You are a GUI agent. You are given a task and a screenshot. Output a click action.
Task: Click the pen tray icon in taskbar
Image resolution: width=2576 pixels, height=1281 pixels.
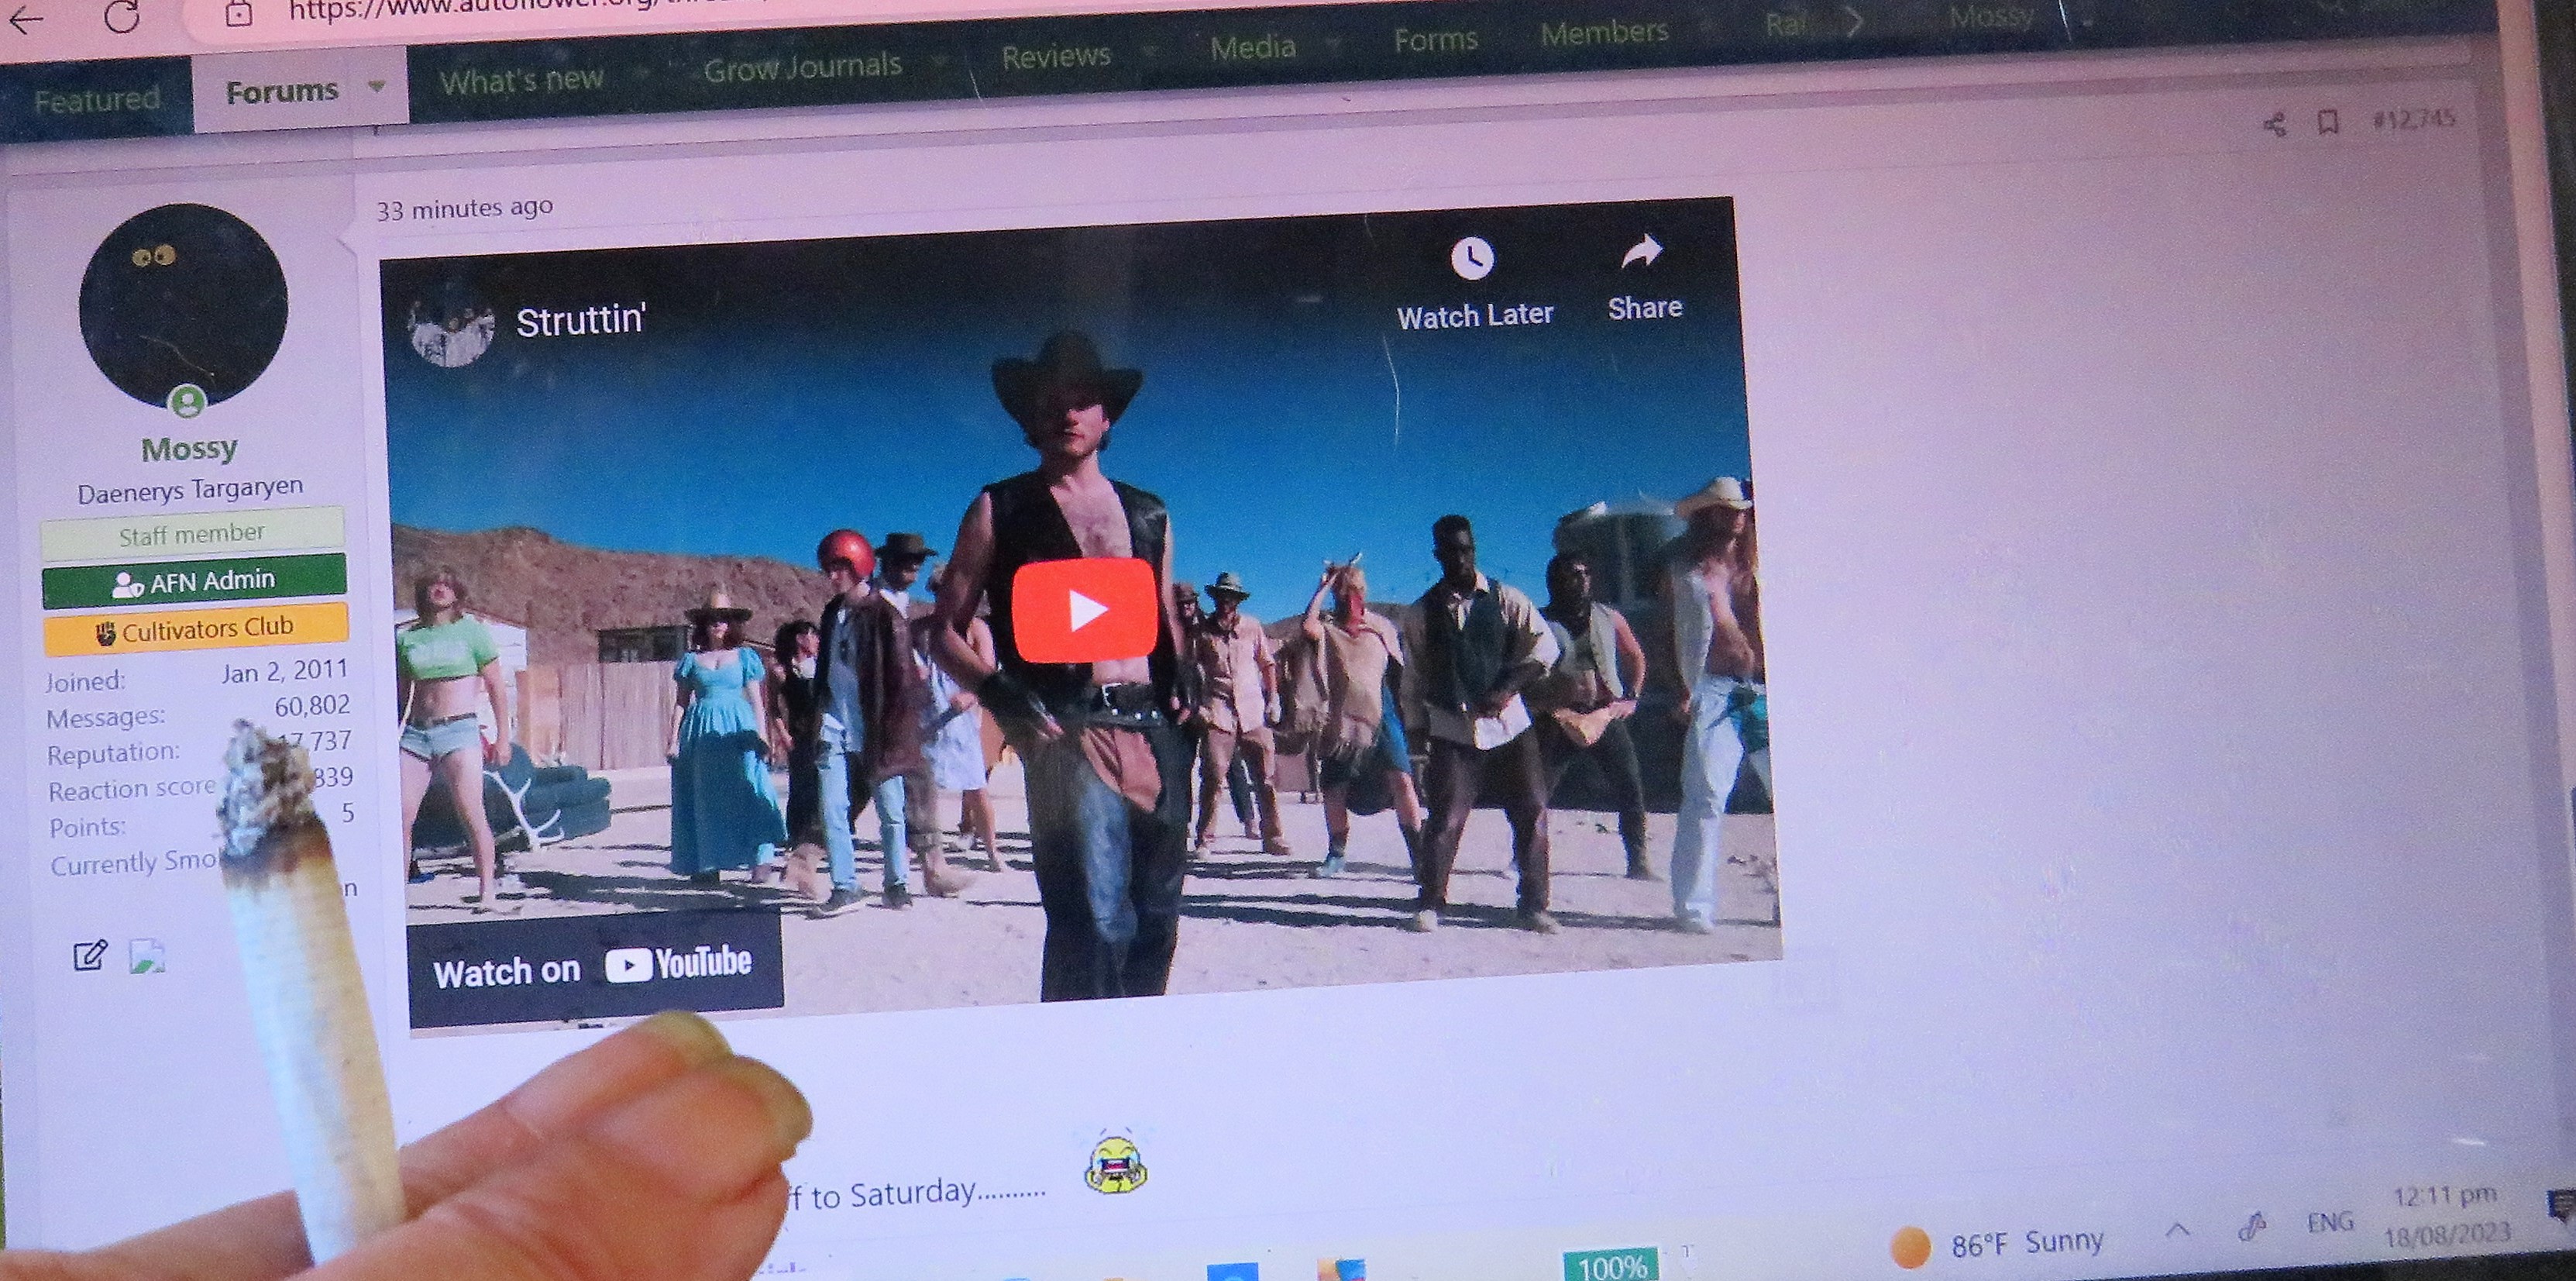(2251, 1226)
